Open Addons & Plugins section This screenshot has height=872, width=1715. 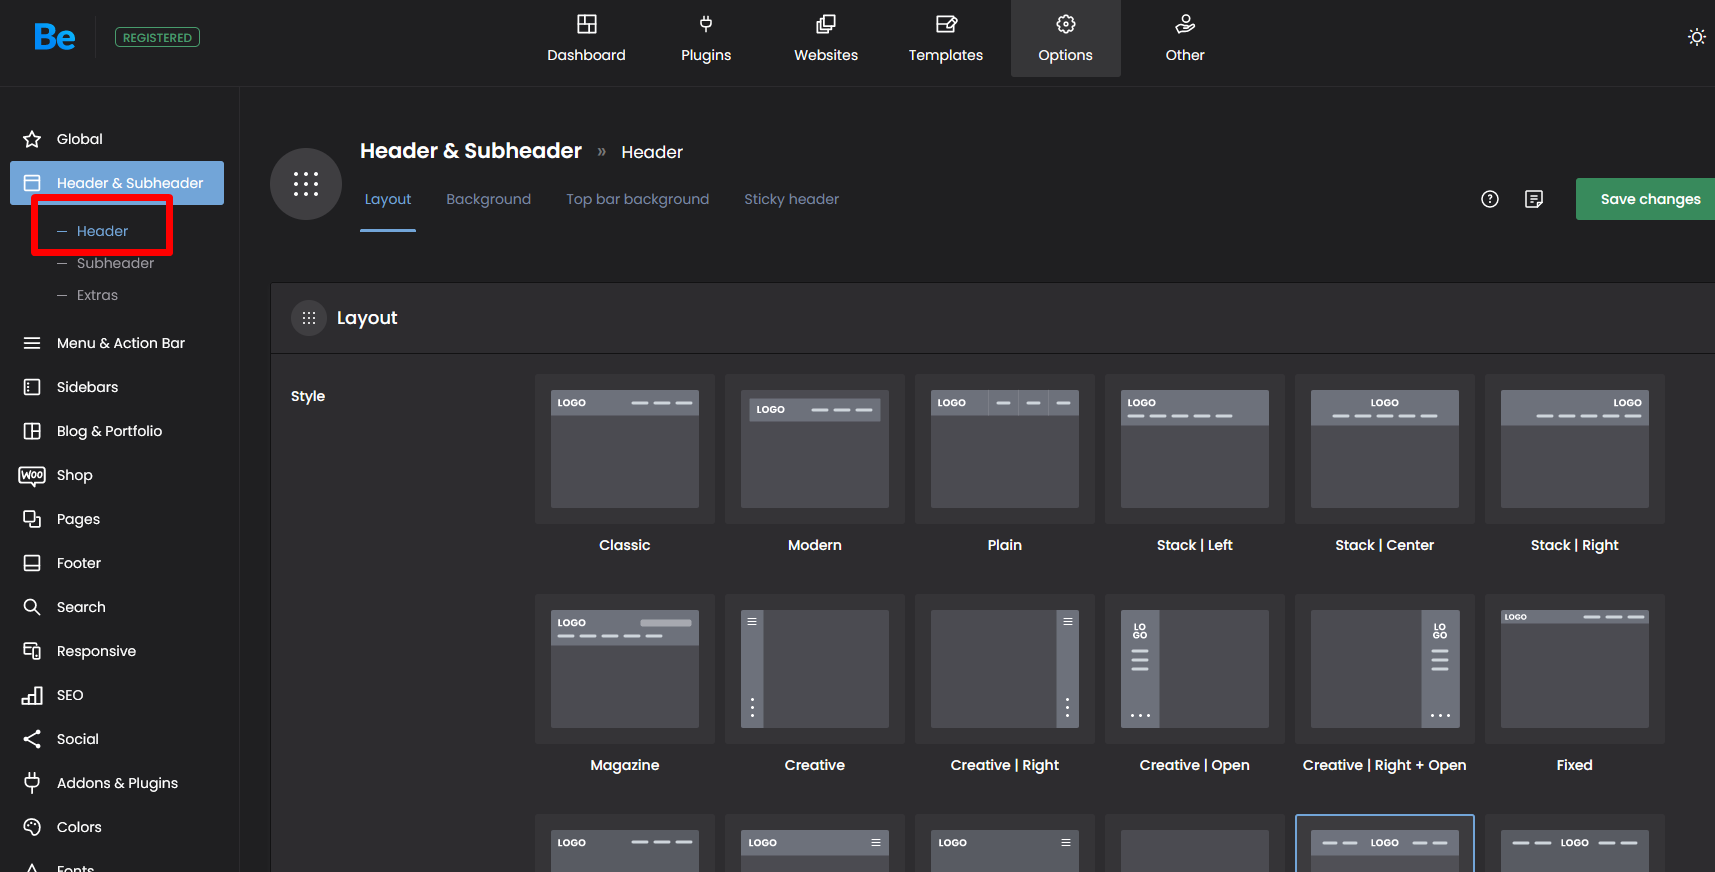point(117,783)
